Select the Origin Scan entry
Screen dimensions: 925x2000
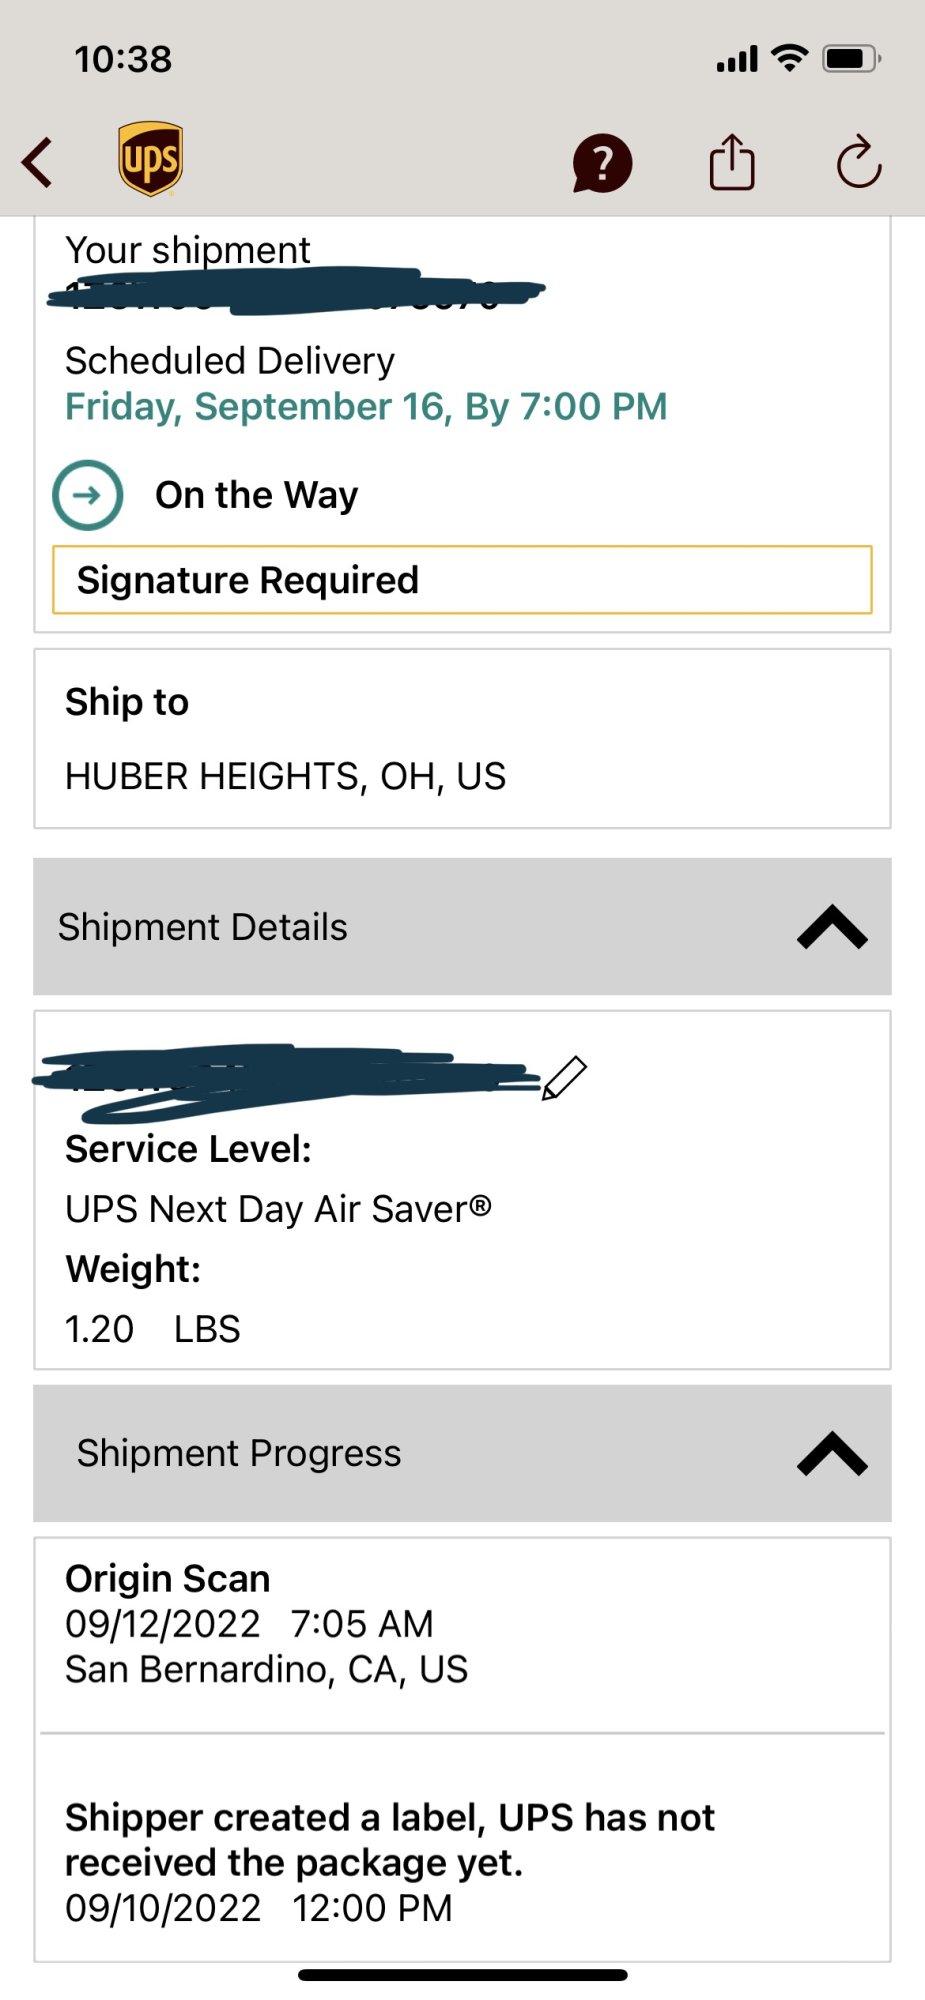pyautogui.click(x=462, y=1624)
